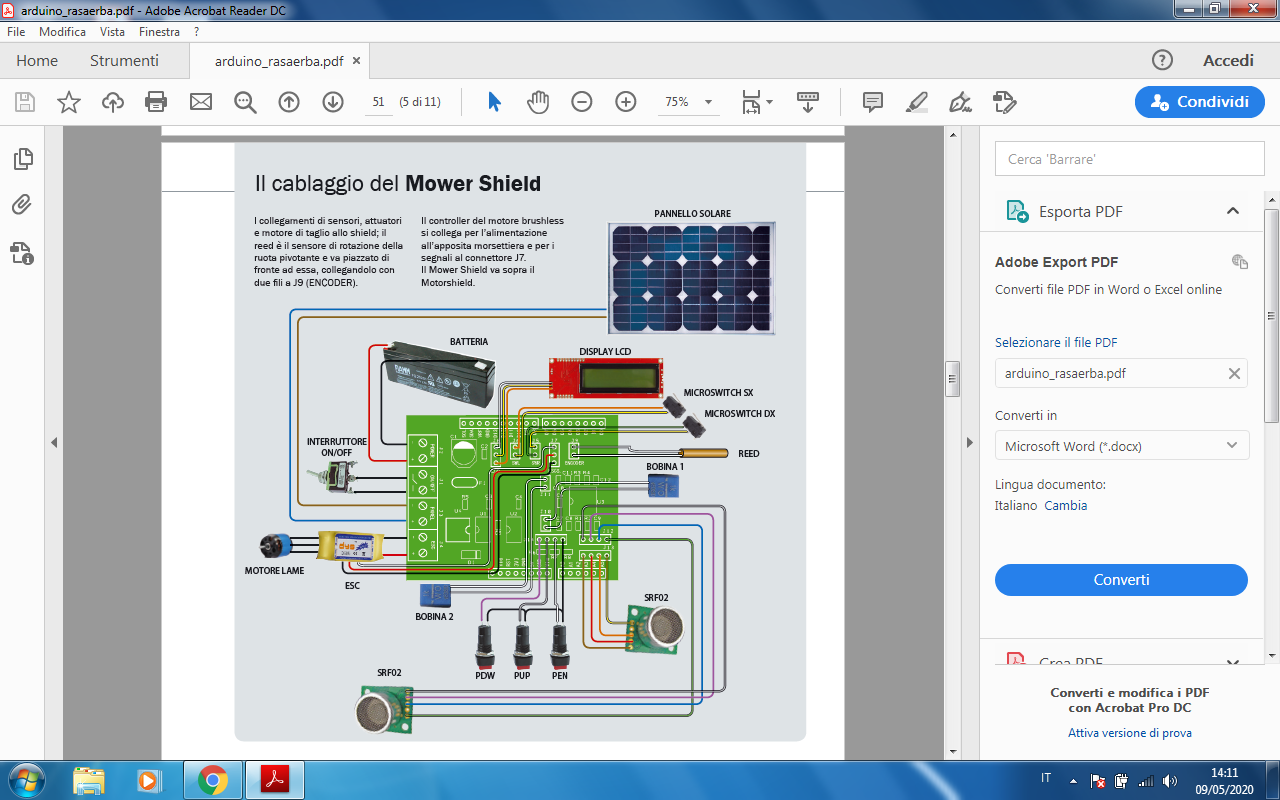Add the bookmark star icon
1280x800 pixels.
coord(69,102)
